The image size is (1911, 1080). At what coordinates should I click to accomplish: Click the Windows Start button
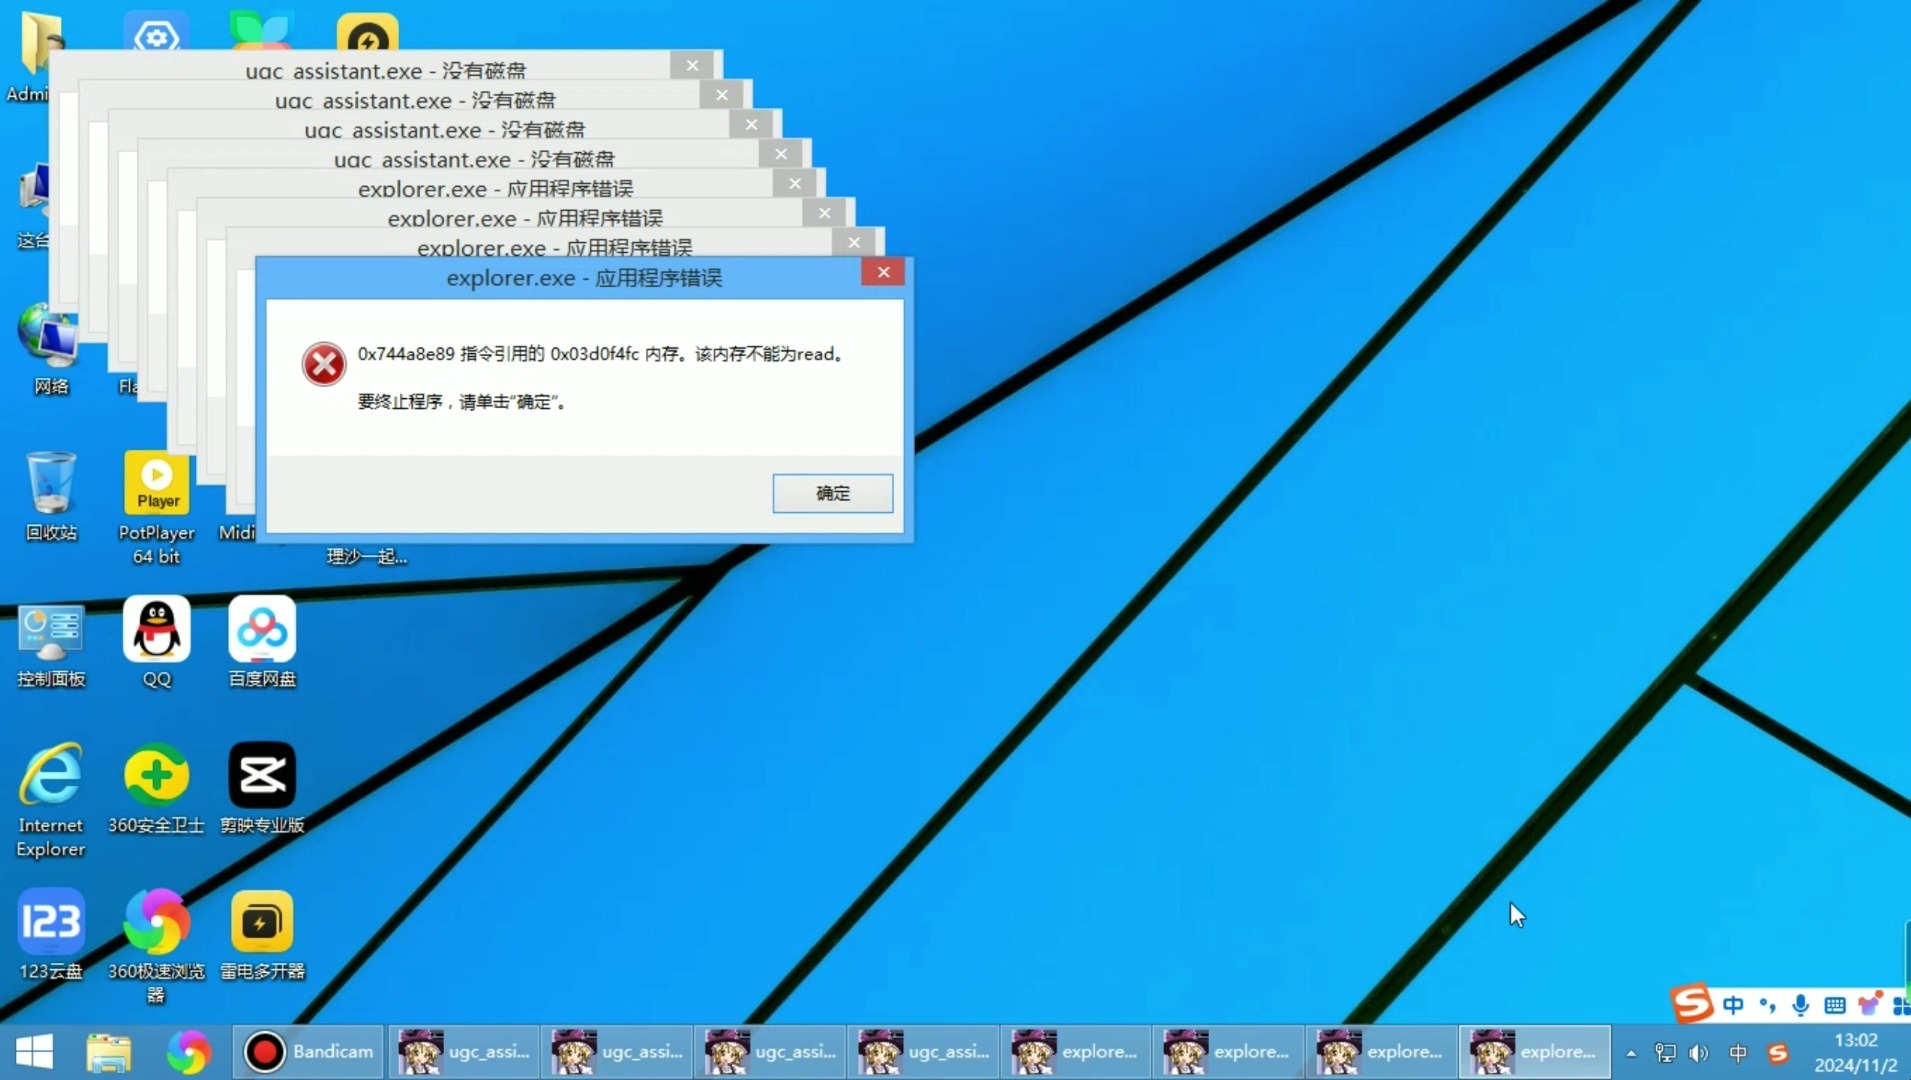point(34,1052)
